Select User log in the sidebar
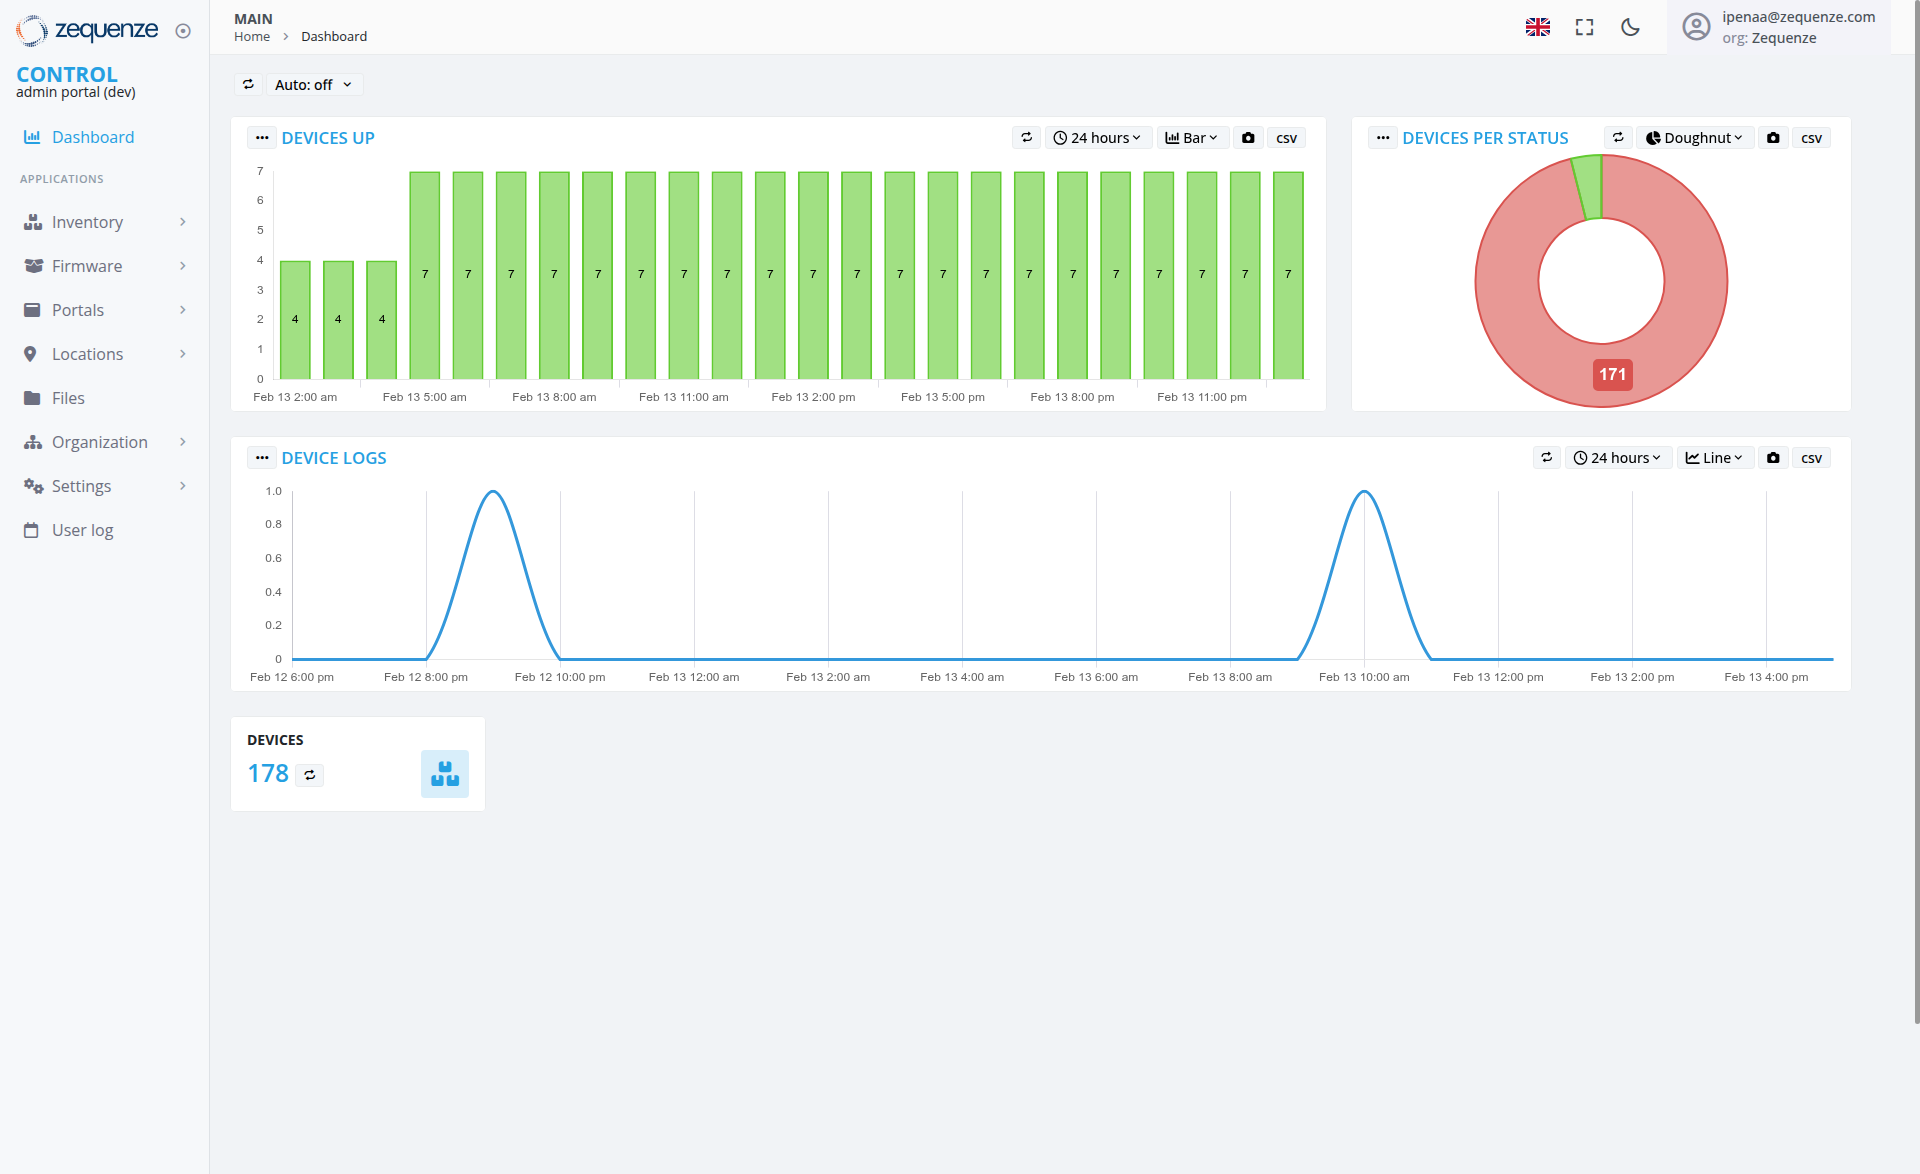Viewport: 1920px width, 1174px height. [x=82, y=530]
